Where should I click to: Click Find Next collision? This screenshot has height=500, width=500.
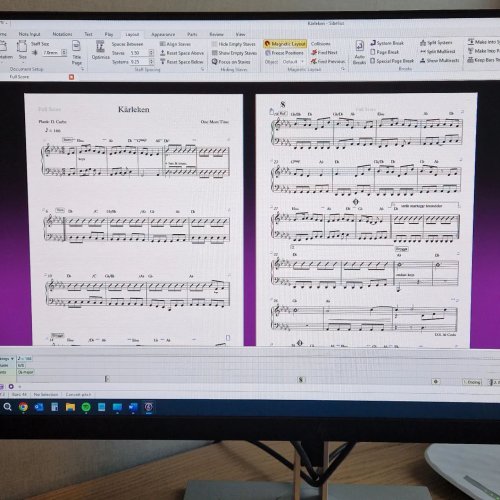(324, 52)
